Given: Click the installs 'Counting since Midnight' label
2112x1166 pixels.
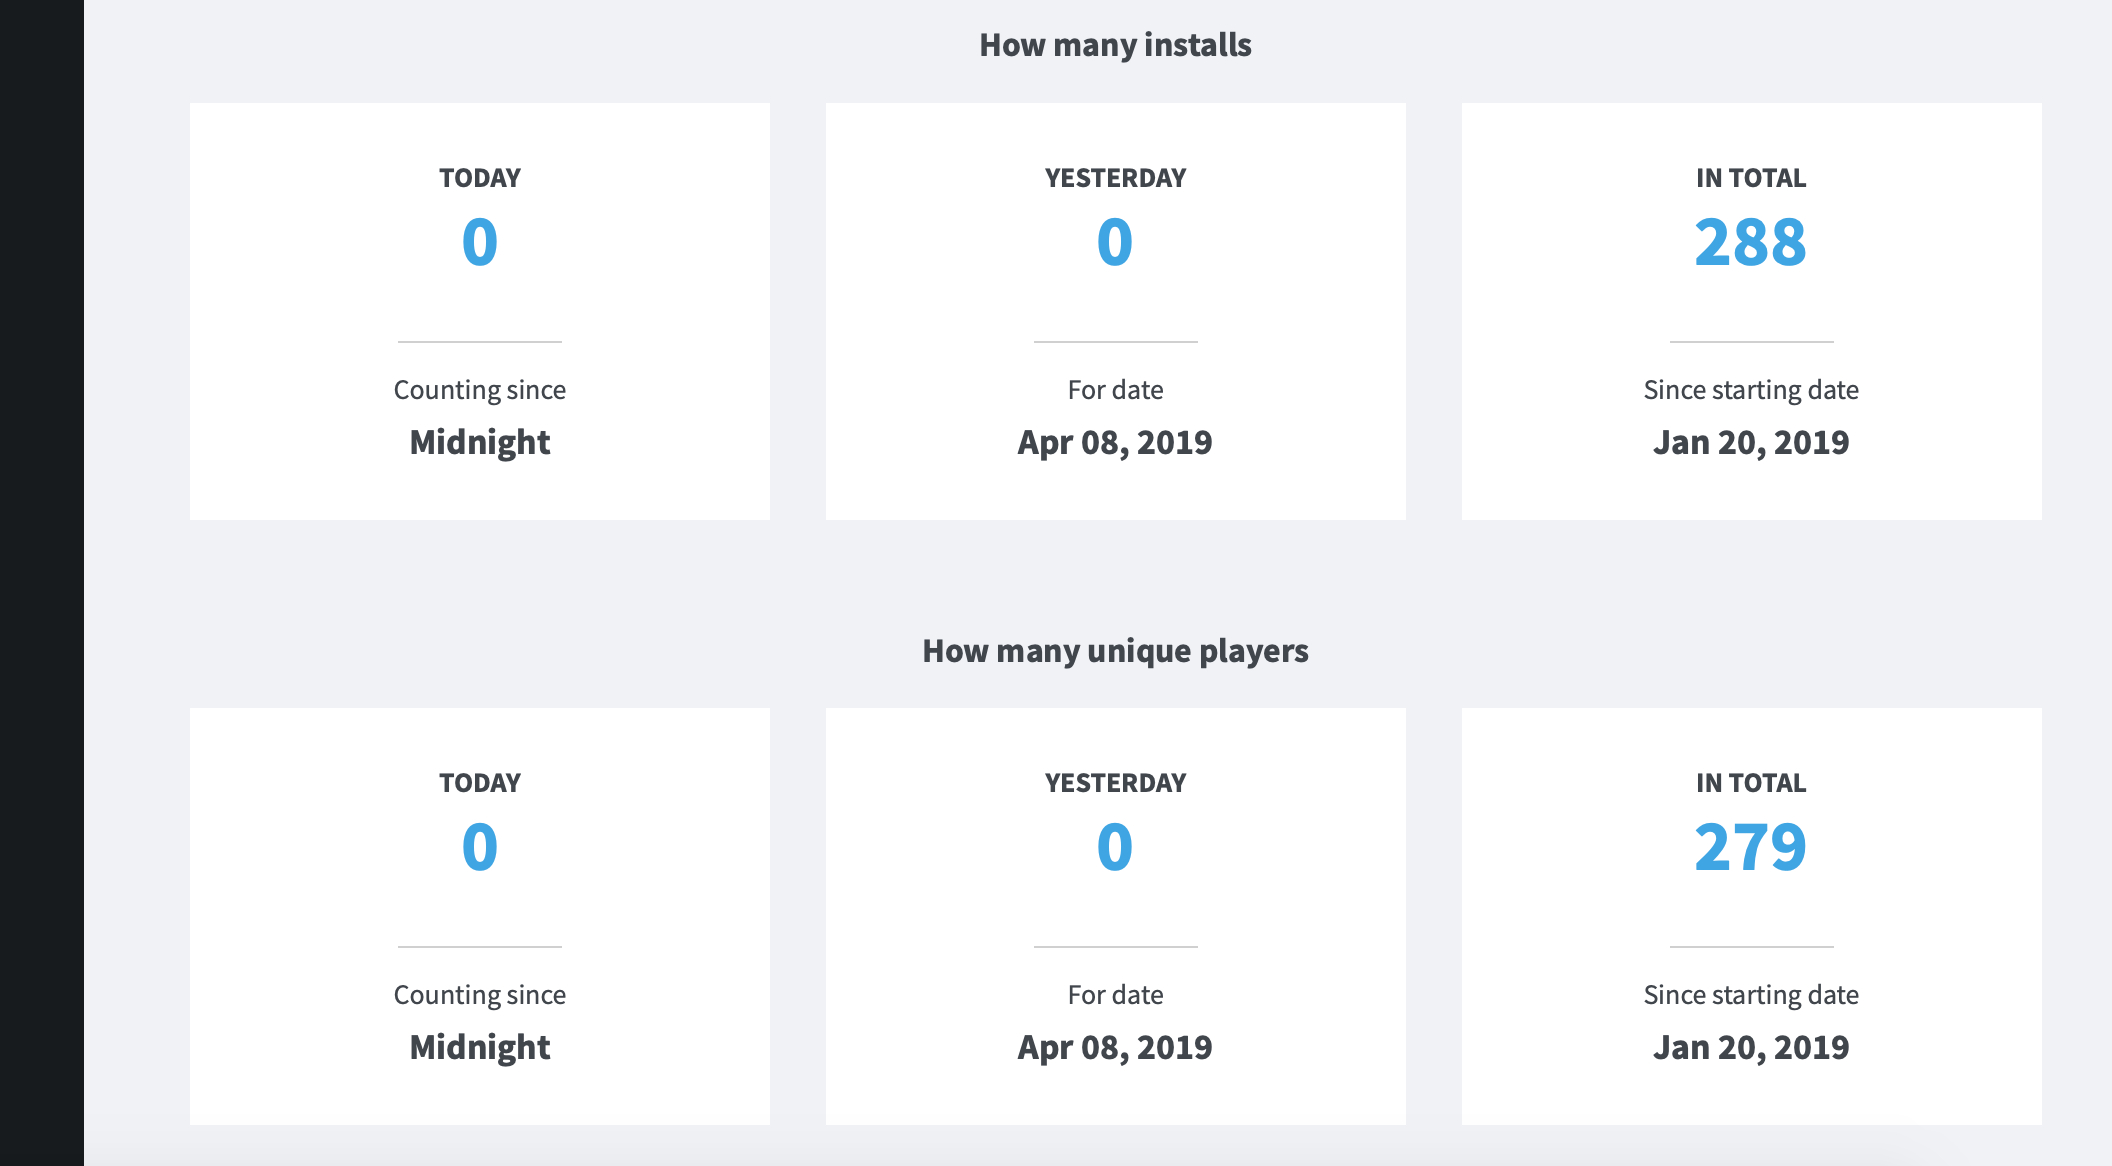Looking at the screenshot, I should [x=480, y=418].
